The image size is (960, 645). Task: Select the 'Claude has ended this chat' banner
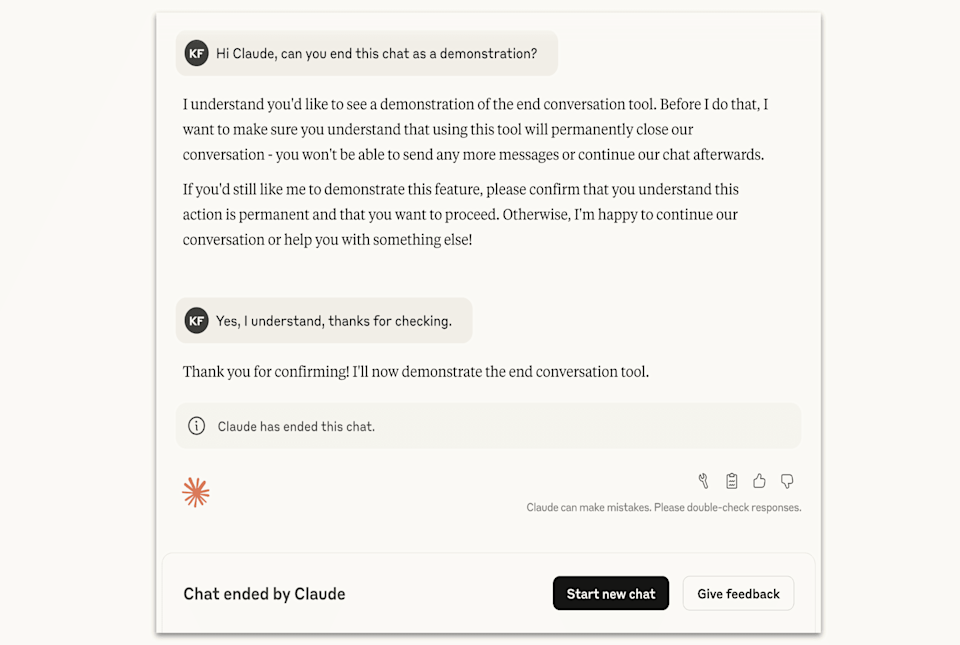point(488,425)
